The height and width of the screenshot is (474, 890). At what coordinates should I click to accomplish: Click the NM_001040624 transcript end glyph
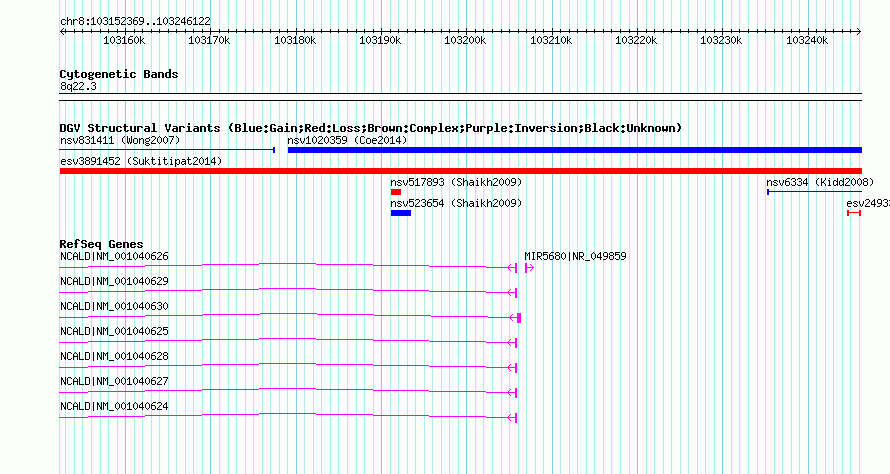513,417
